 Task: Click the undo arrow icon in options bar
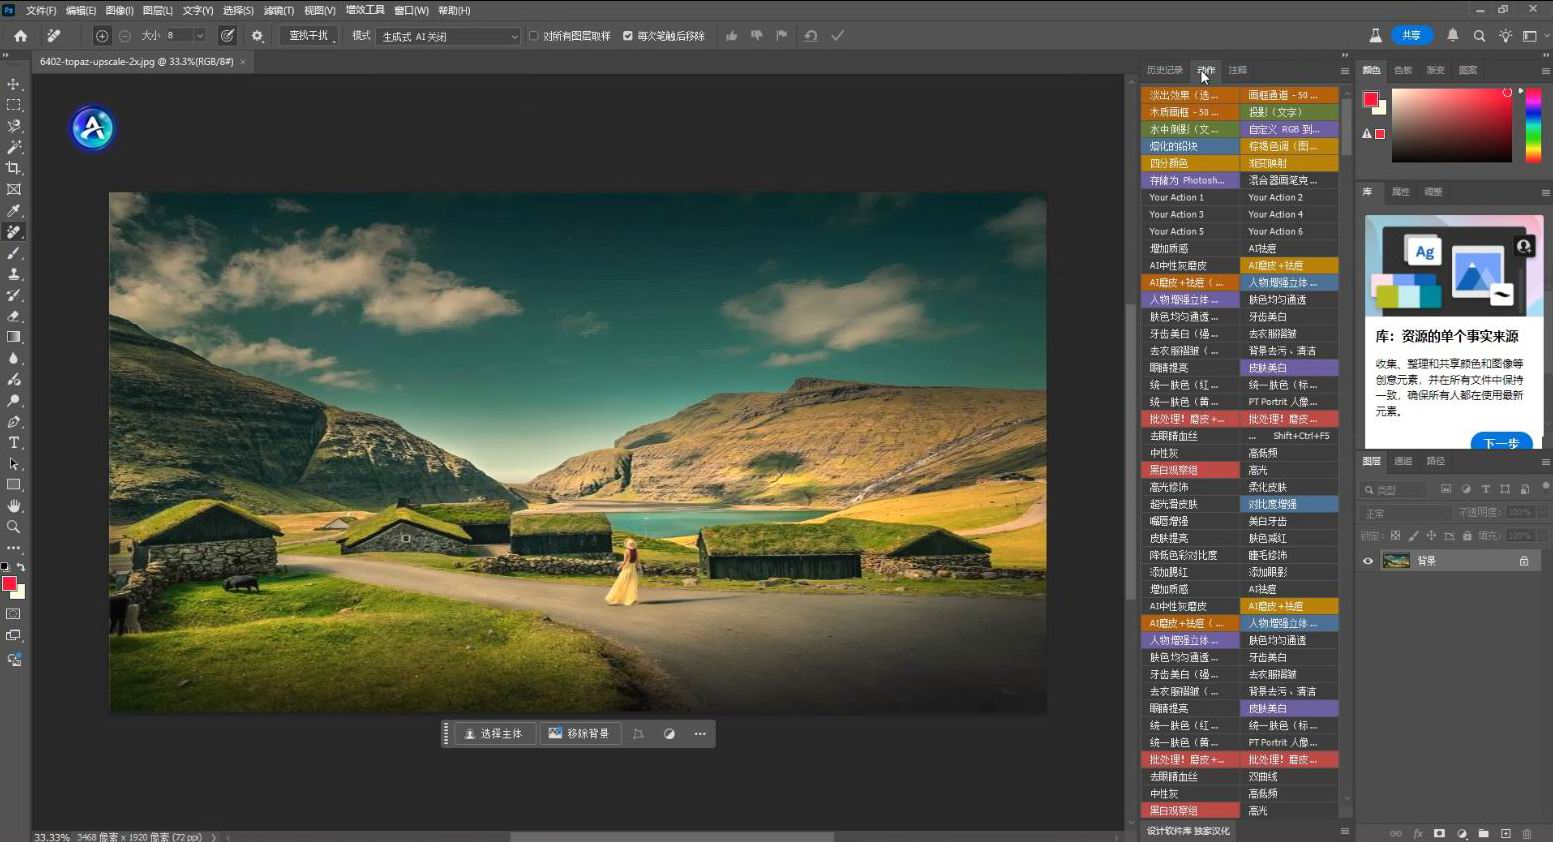(x=810, y=36)
